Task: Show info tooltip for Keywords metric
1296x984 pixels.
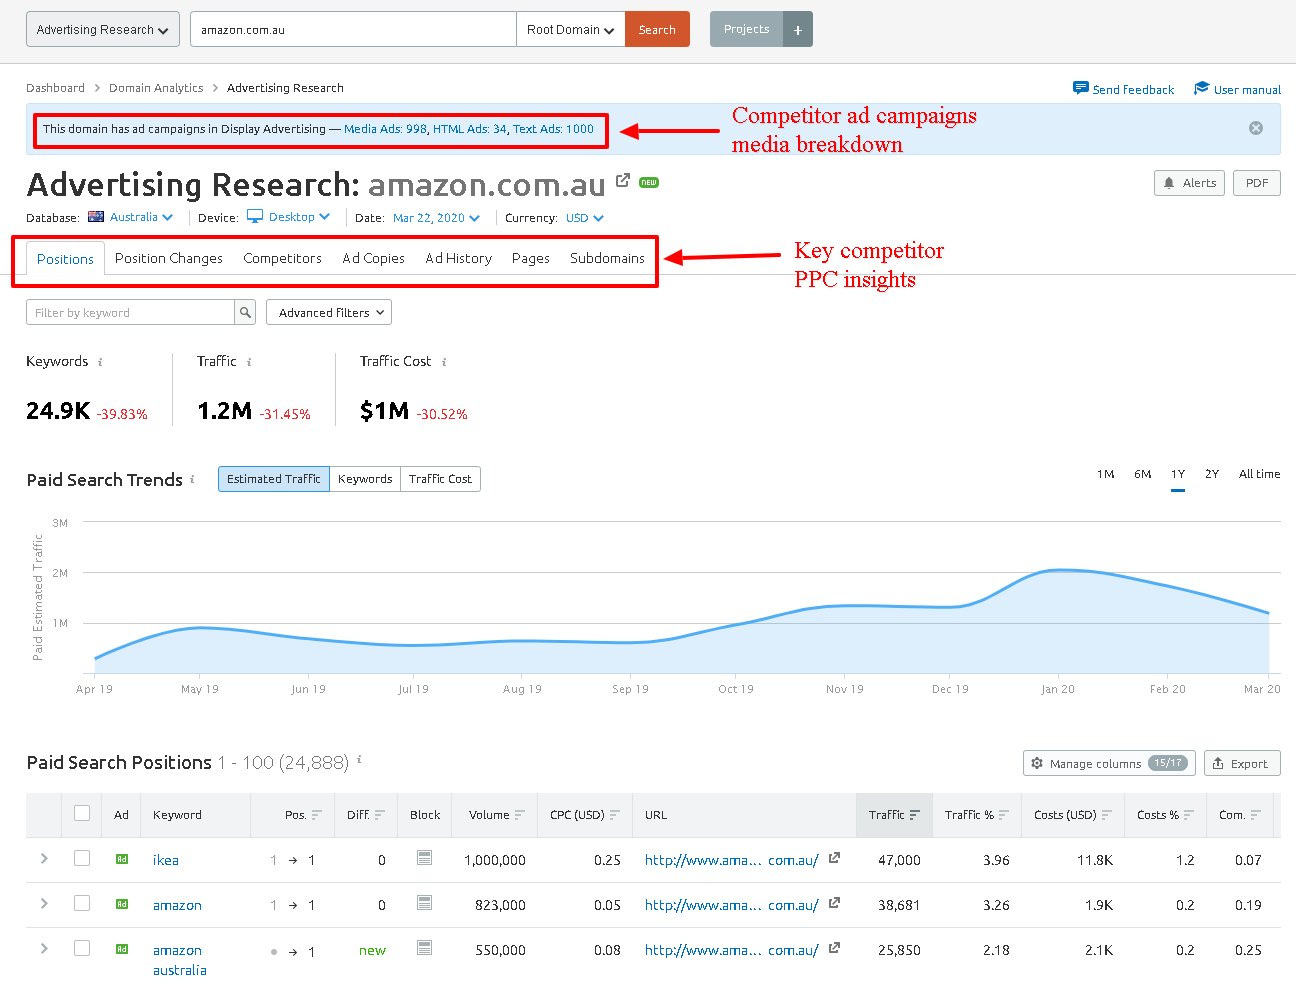Action: point(100,362)
